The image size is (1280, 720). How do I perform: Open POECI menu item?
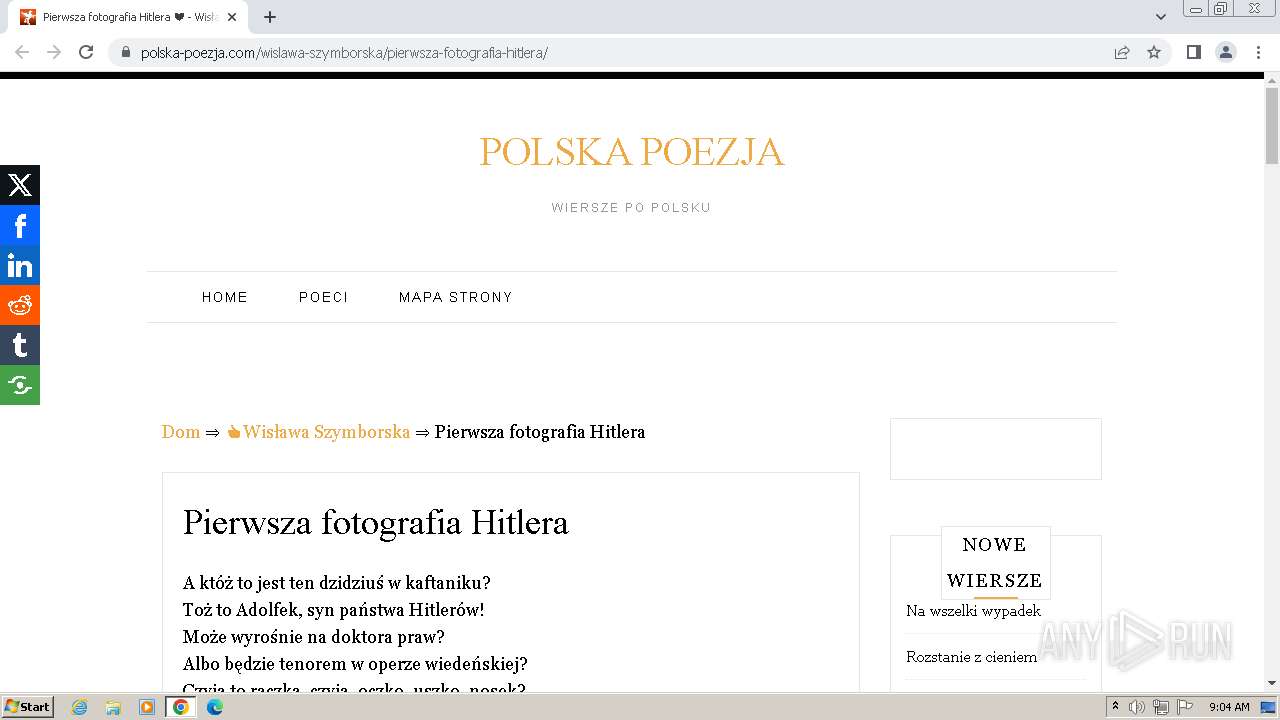point(324,297)
